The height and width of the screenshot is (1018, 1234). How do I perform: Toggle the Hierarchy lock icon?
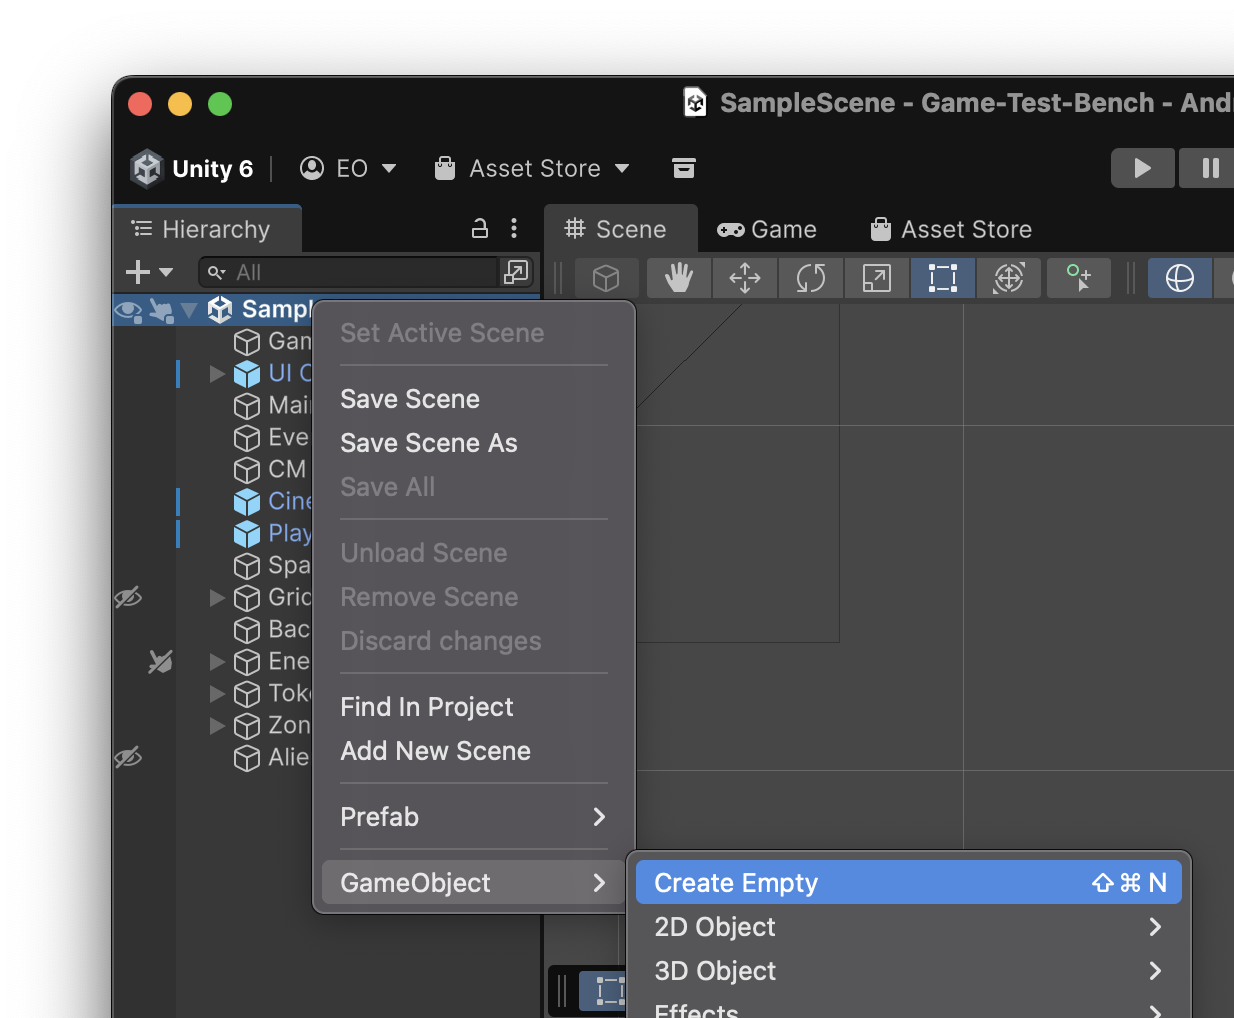(x=480, y=229)
